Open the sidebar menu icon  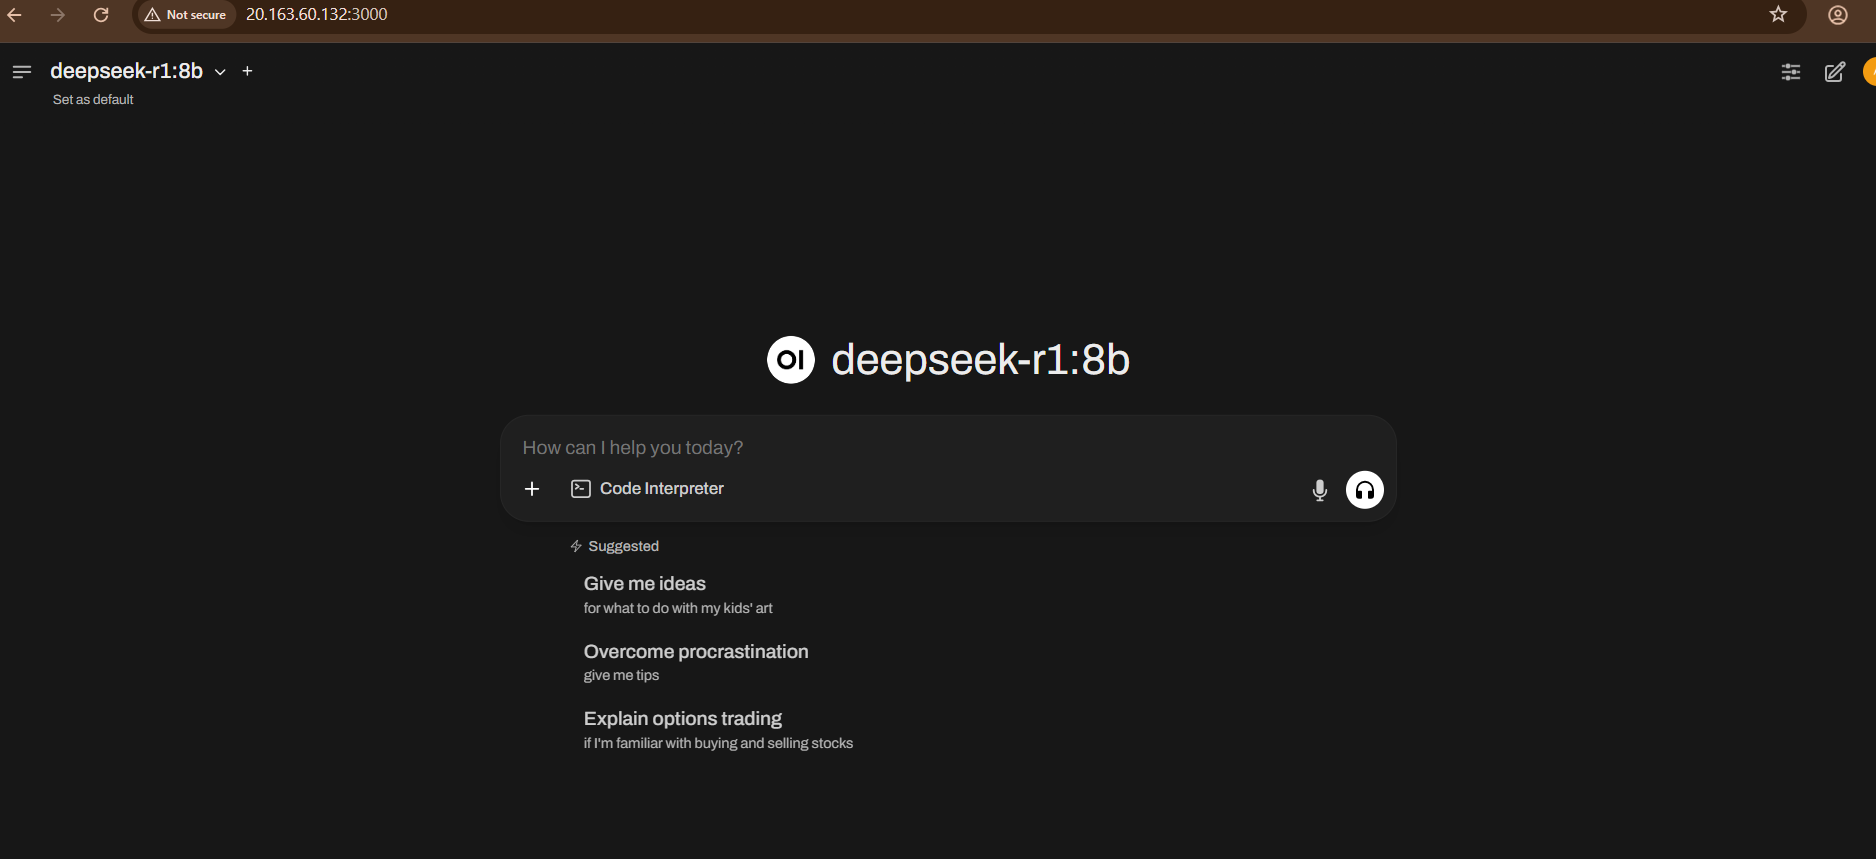coord(22,72)
